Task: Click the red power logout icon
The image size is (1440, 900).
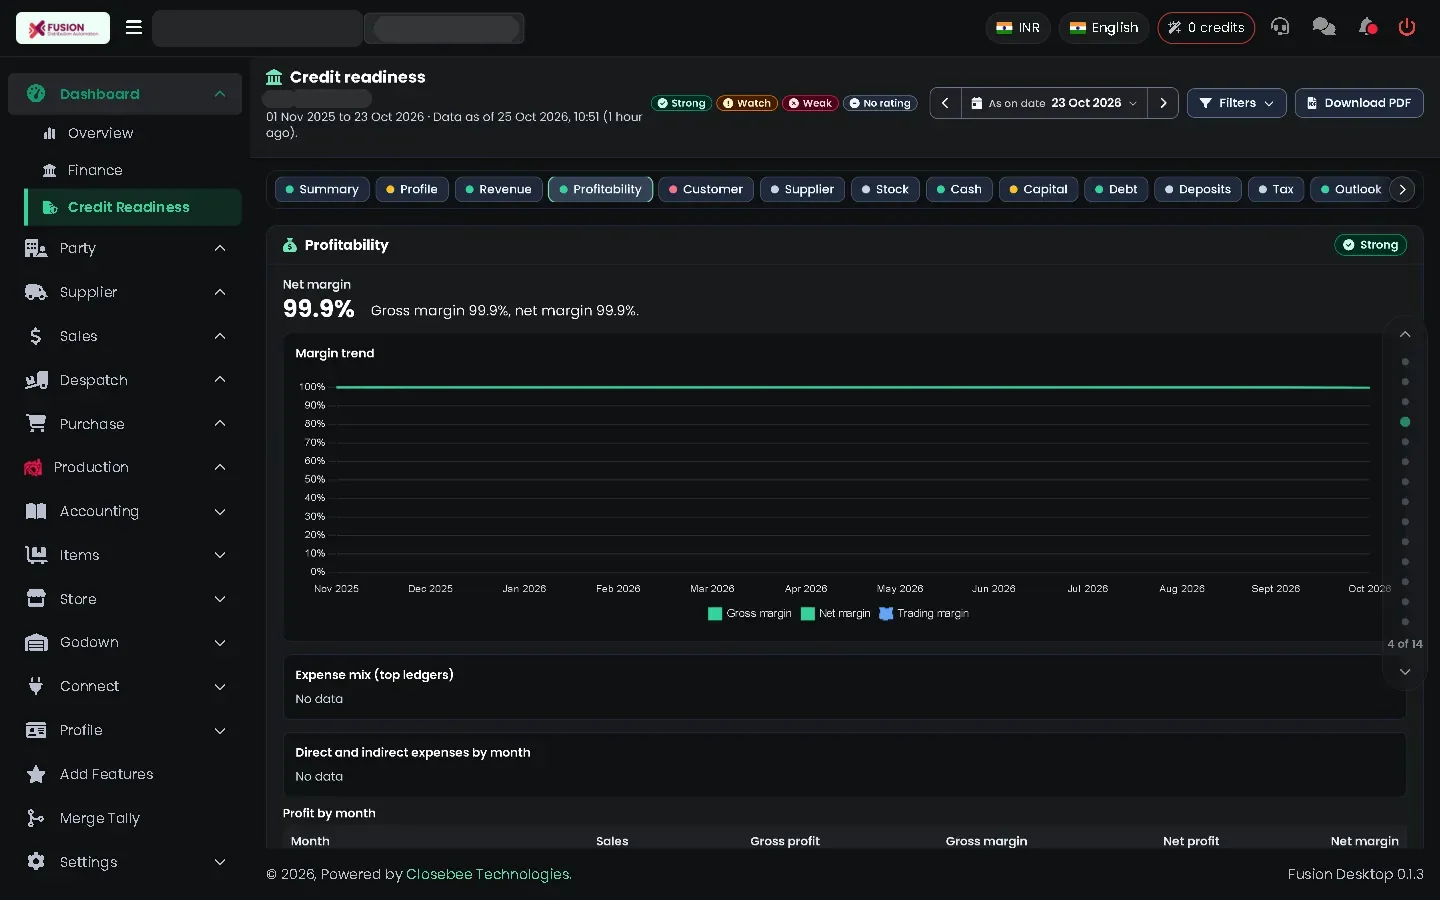Action: point(1407,27)
